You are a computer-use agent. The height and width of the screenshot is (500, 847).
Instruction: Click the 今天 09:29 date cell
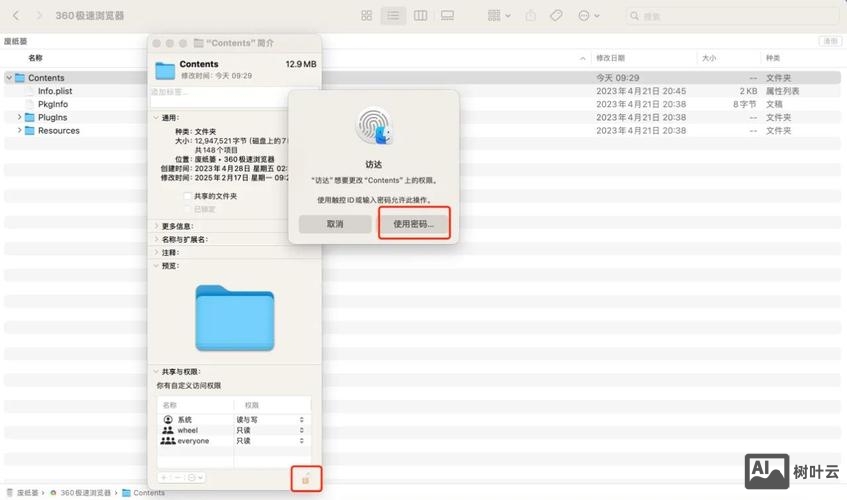(617, 78)
